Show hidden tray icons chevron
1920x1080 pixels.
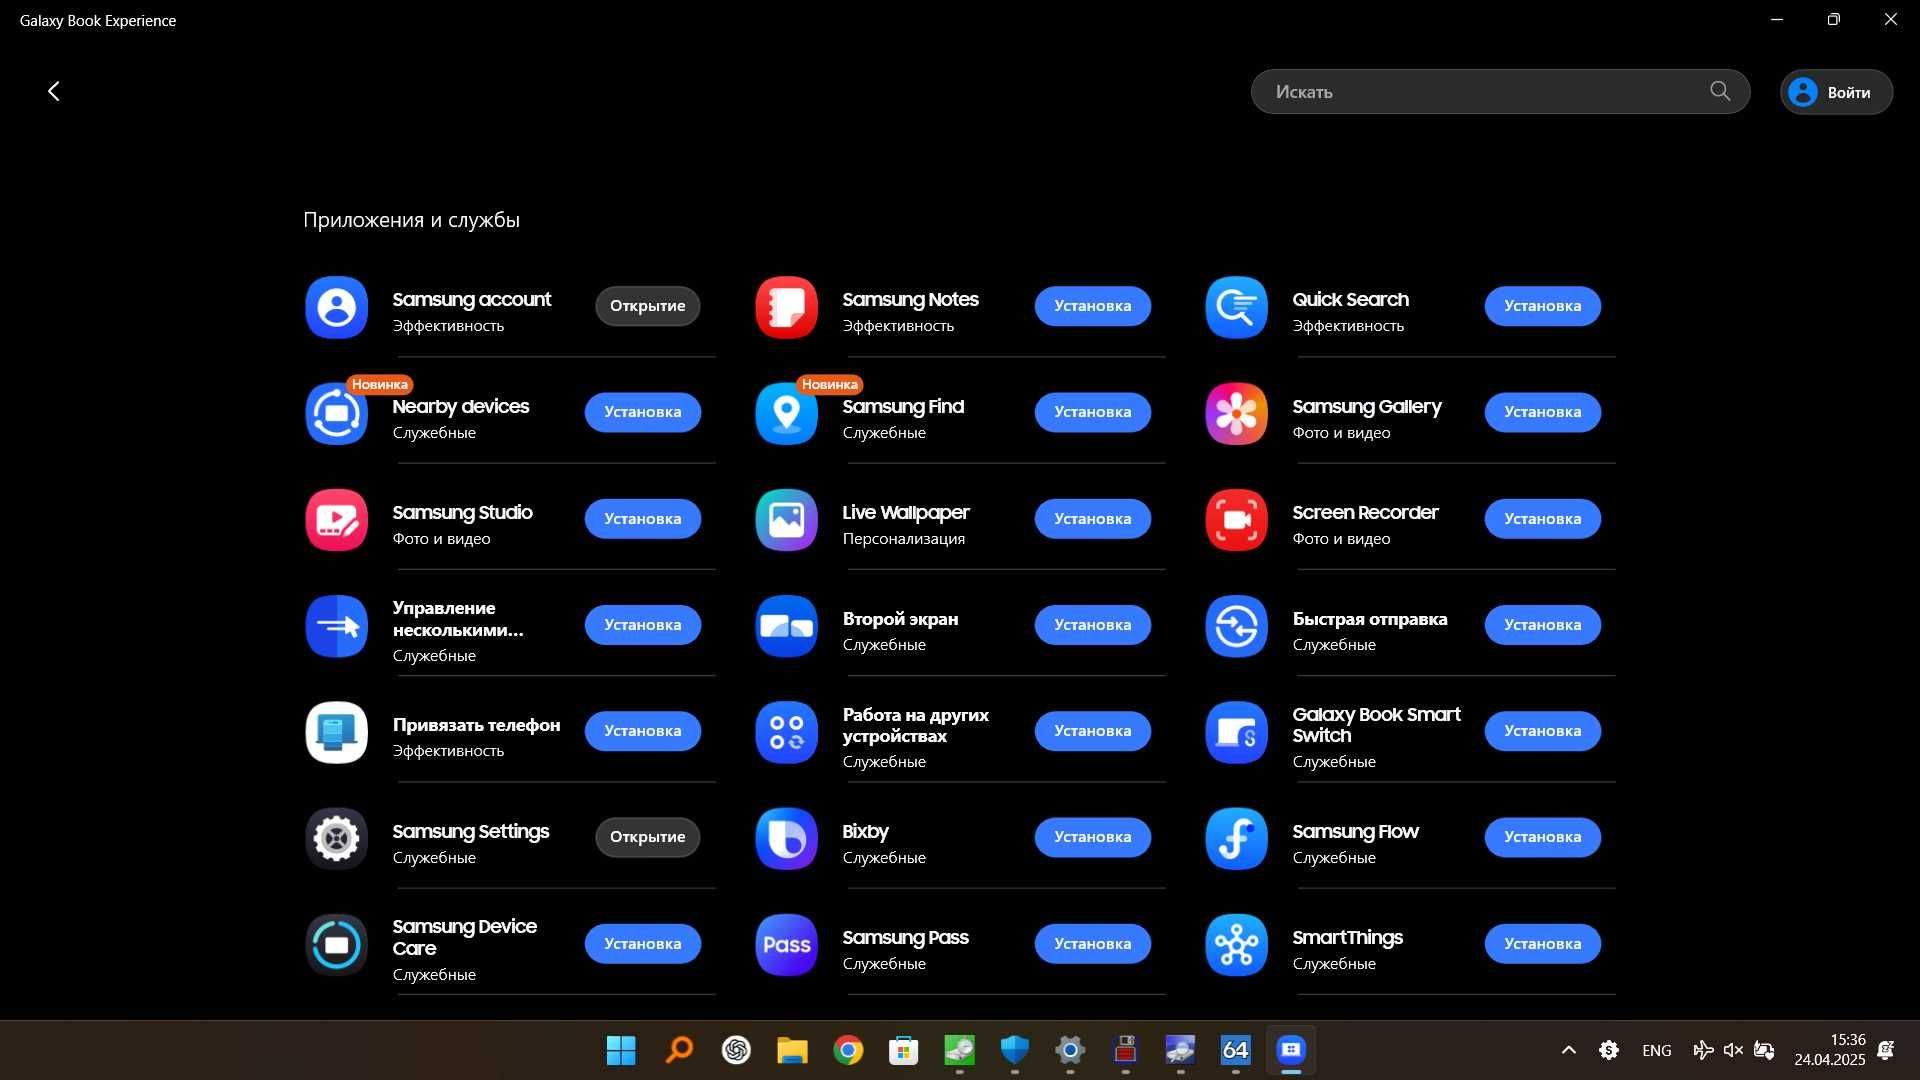[1569, 1050]
